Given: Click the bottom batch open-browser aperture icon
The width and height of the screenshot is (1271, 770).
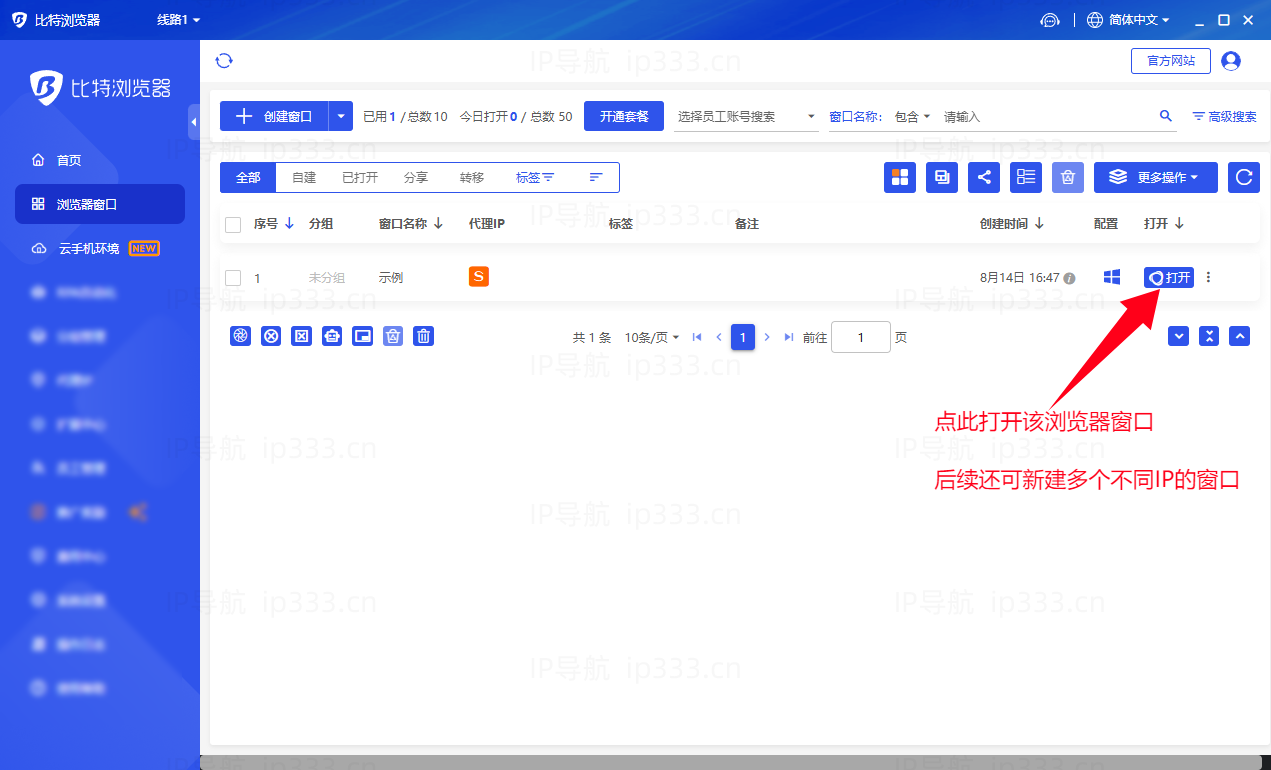Looking at the screenshot, I should (x=240, y=336).
